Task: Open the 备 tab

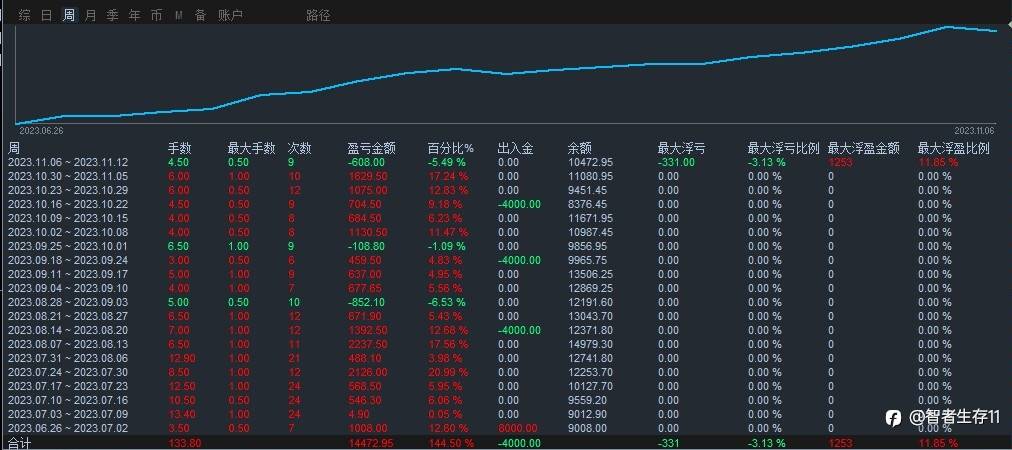Action: (200, 15)
